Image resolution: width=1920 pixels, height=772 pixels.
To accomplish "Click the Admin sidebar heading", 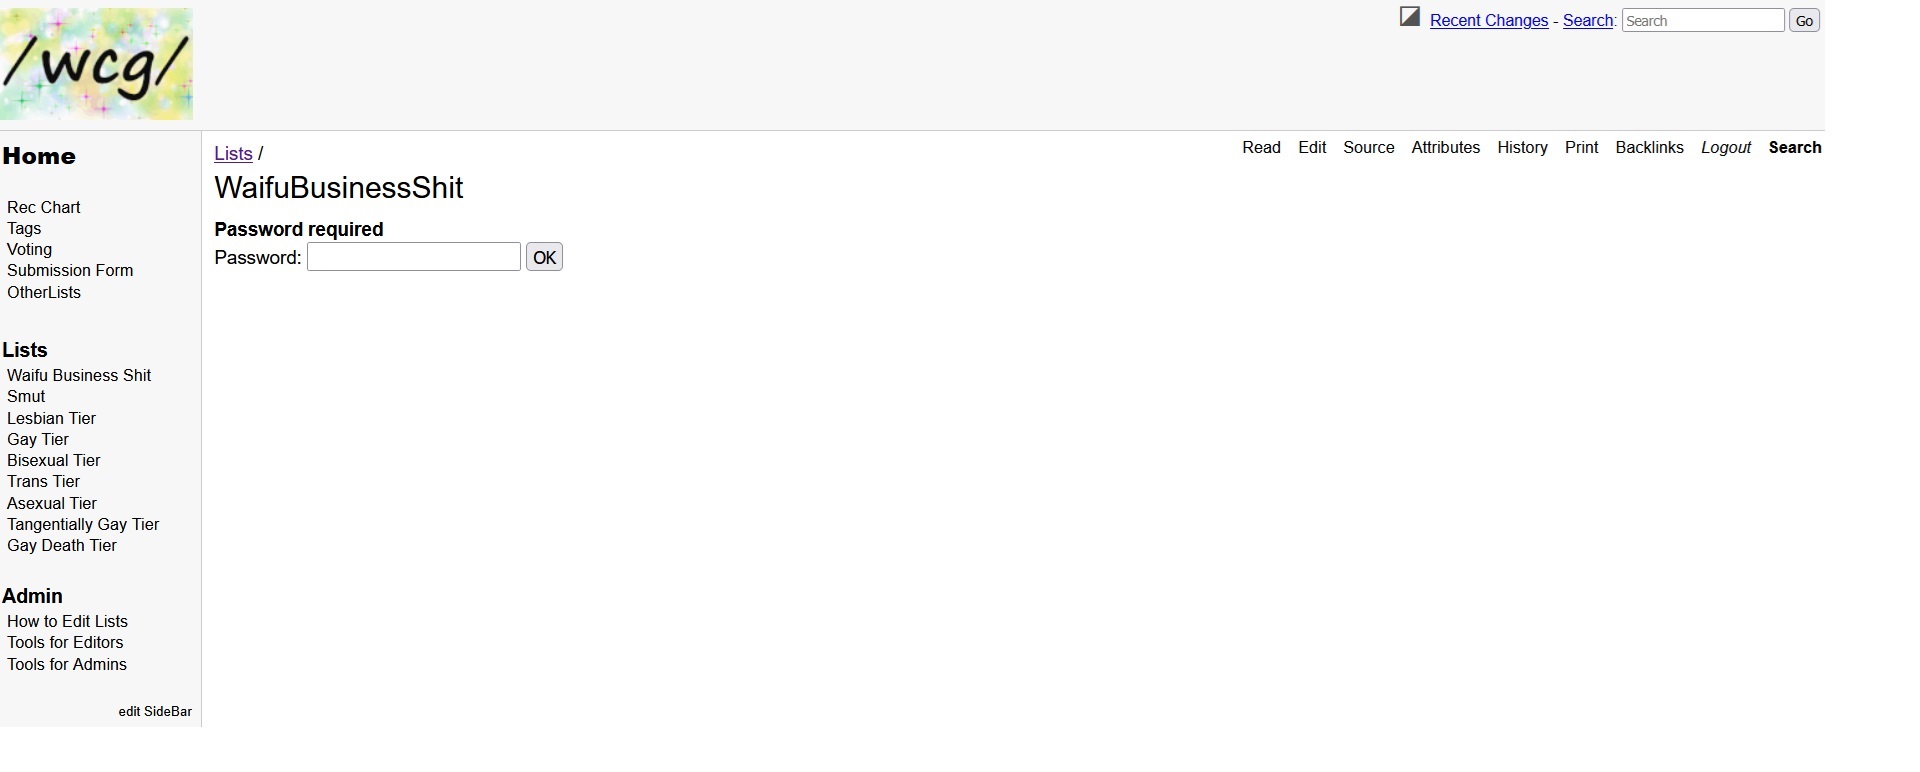I will coord(32,596).
